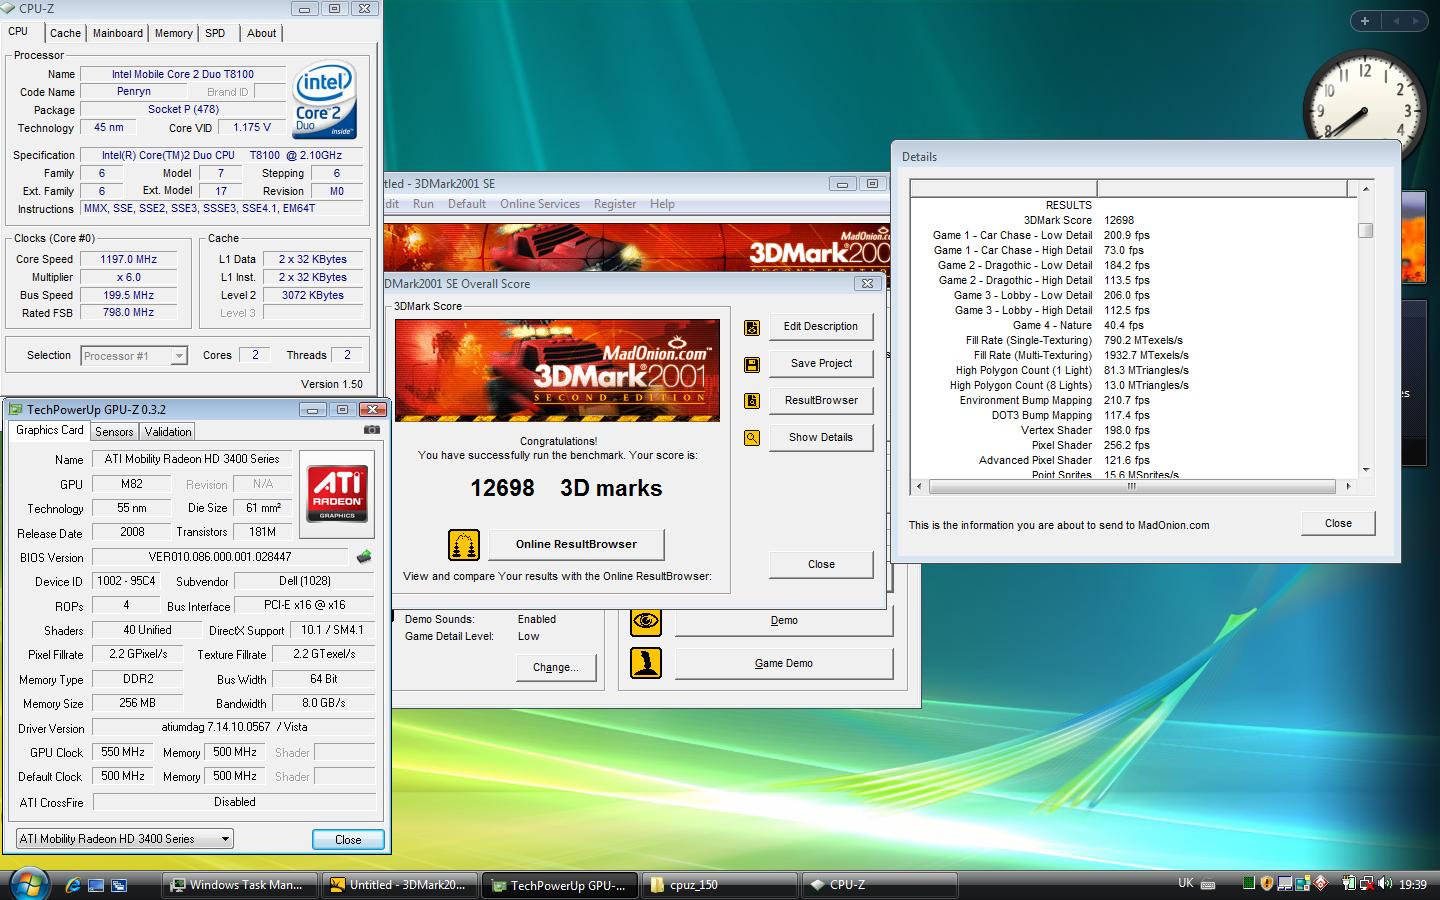
Task: Click the Game Demo button
Action: click(784, 664)
